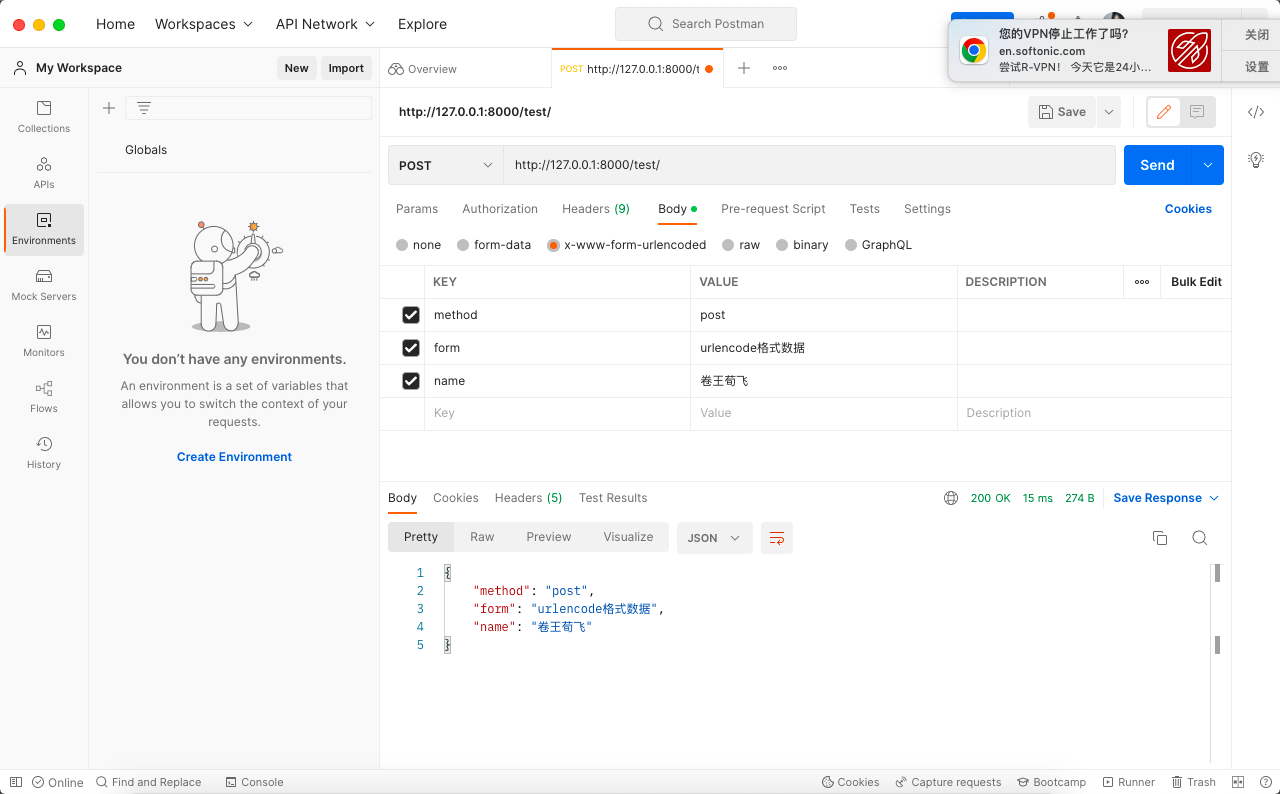The width and height of the screenshot is (1280, 794).
Task: Open the response Test Results tab
Action: tap(613, 498)
